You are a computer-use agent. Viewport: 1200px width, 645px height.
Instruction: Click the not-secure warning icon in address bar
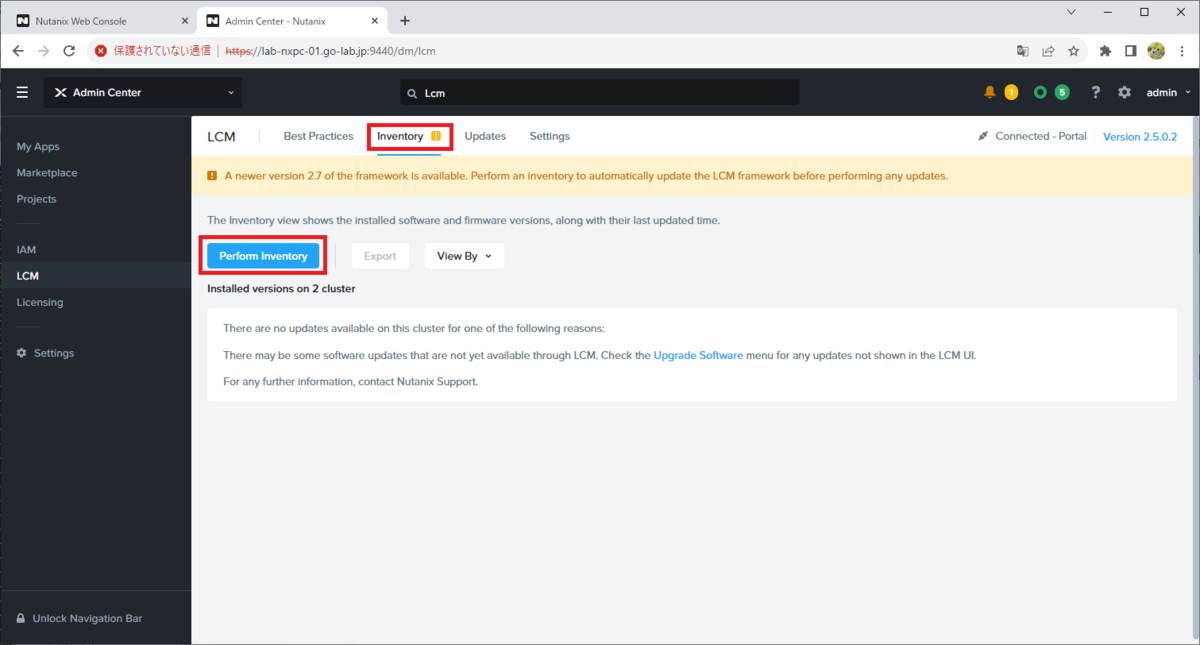[100, 50]
